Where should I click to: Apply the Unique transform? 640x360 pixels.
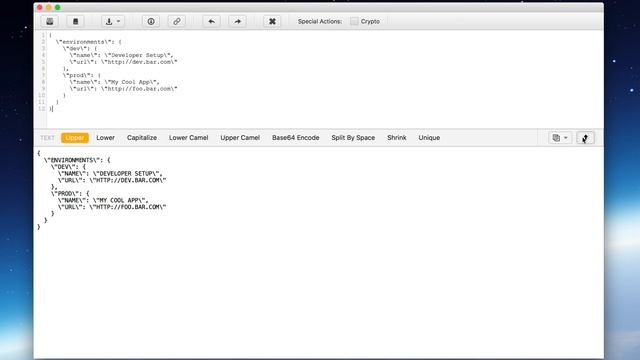(429, 138)
